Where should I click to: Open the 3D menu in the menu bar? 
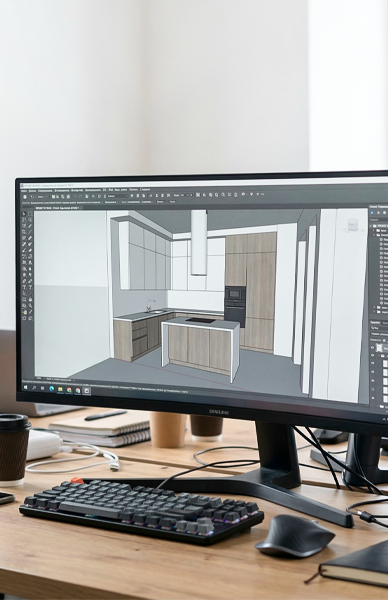tap(105, 190)
